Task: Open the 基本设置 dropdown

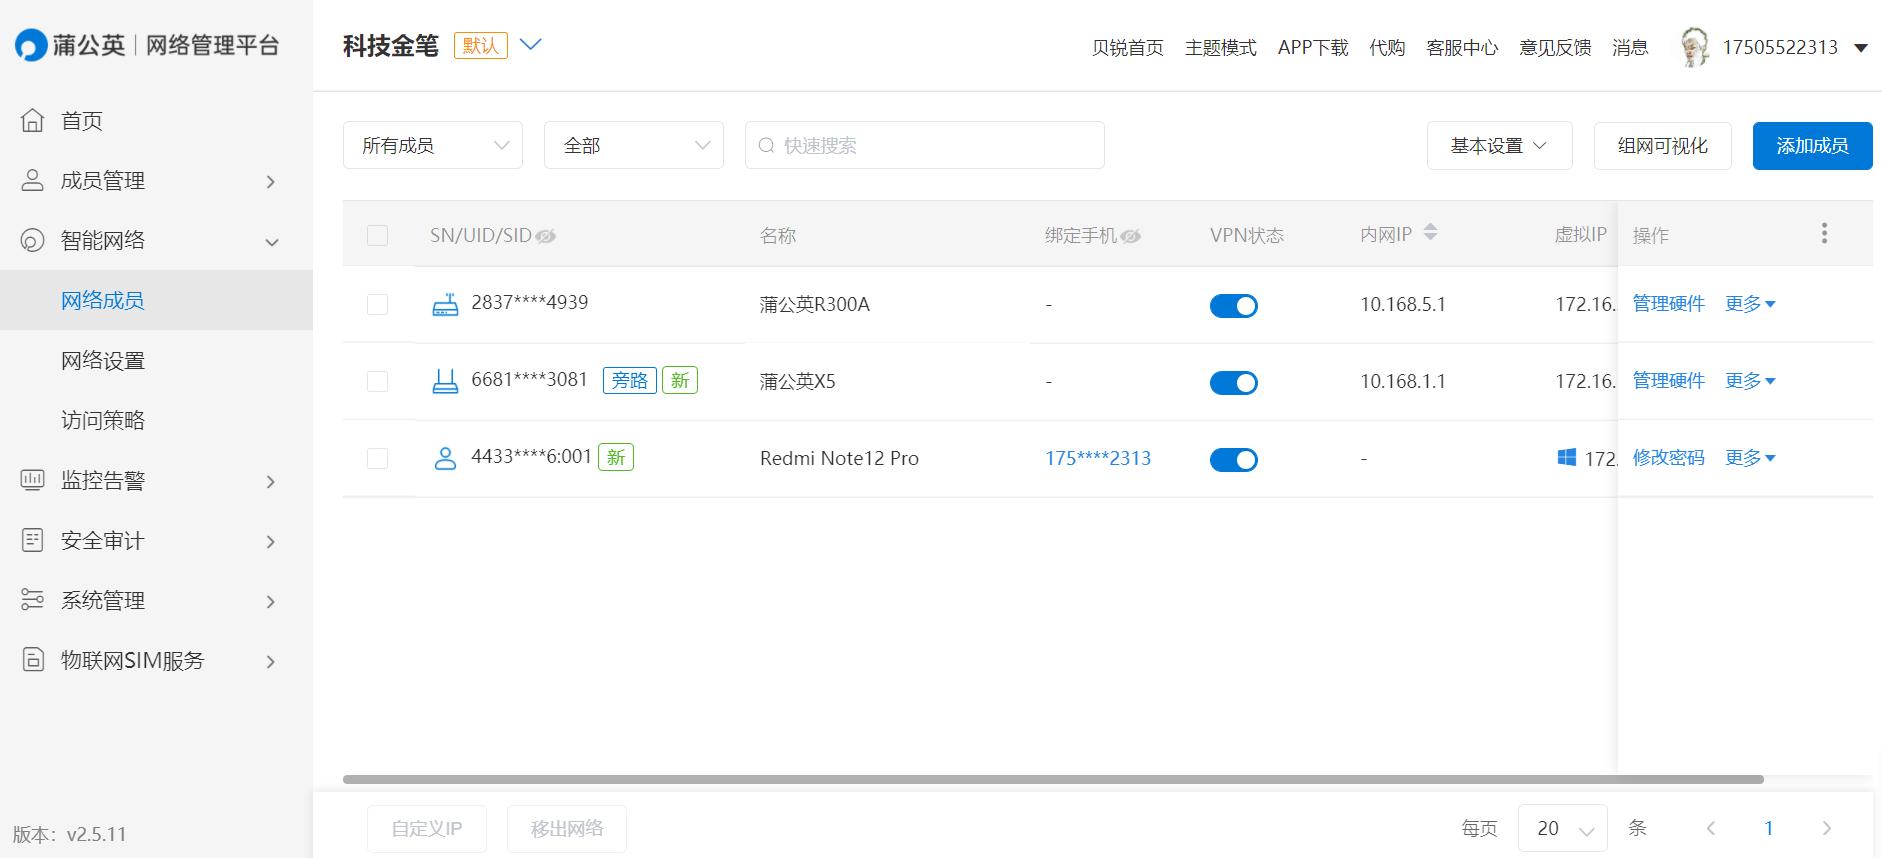Action: click(1500, 145)
